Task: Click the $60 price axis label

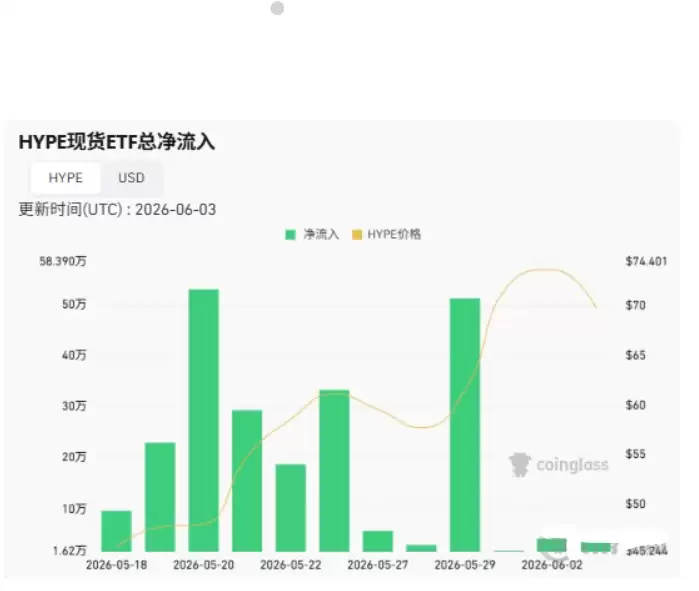Action: [x=636, y=405]
